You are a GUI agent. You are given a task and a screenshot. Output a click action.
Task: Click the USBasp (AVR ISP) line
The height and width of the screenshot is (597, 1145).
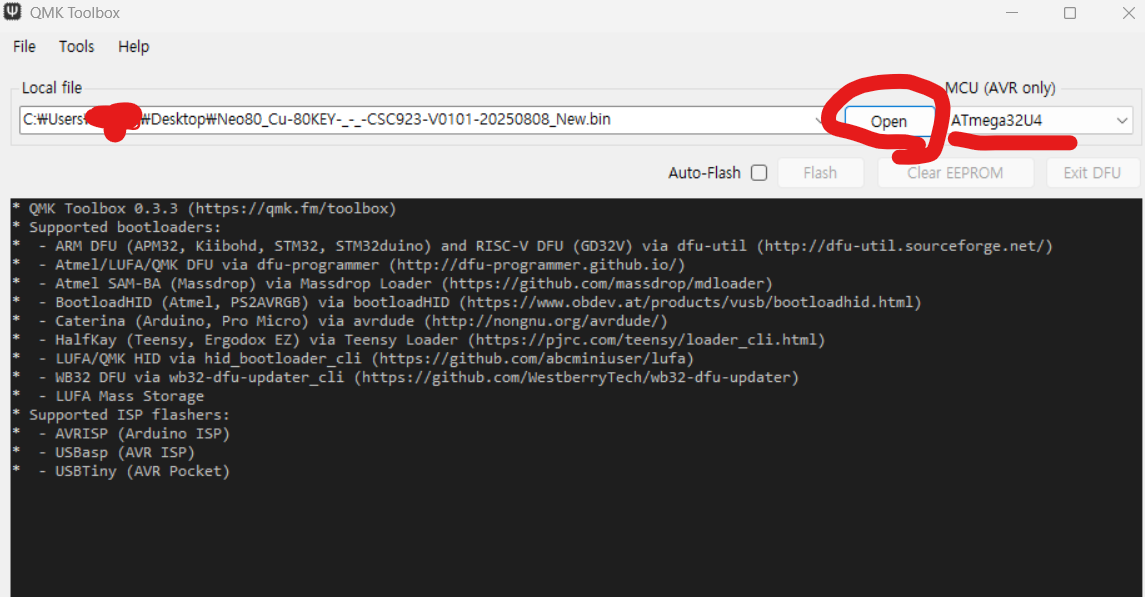click(x=116, y=452)
